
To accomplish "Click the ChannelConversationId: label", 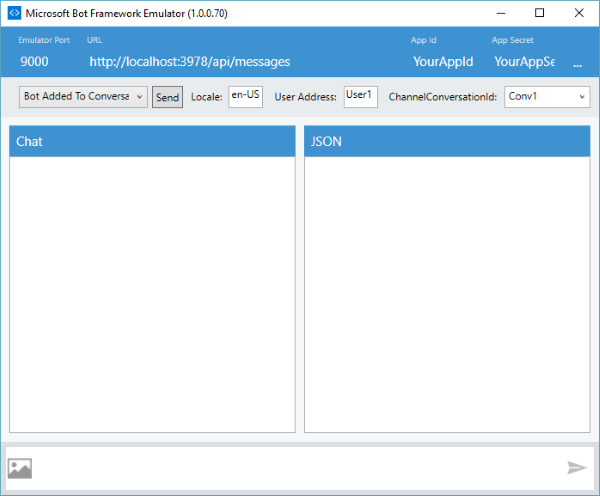I will [443, 97].
